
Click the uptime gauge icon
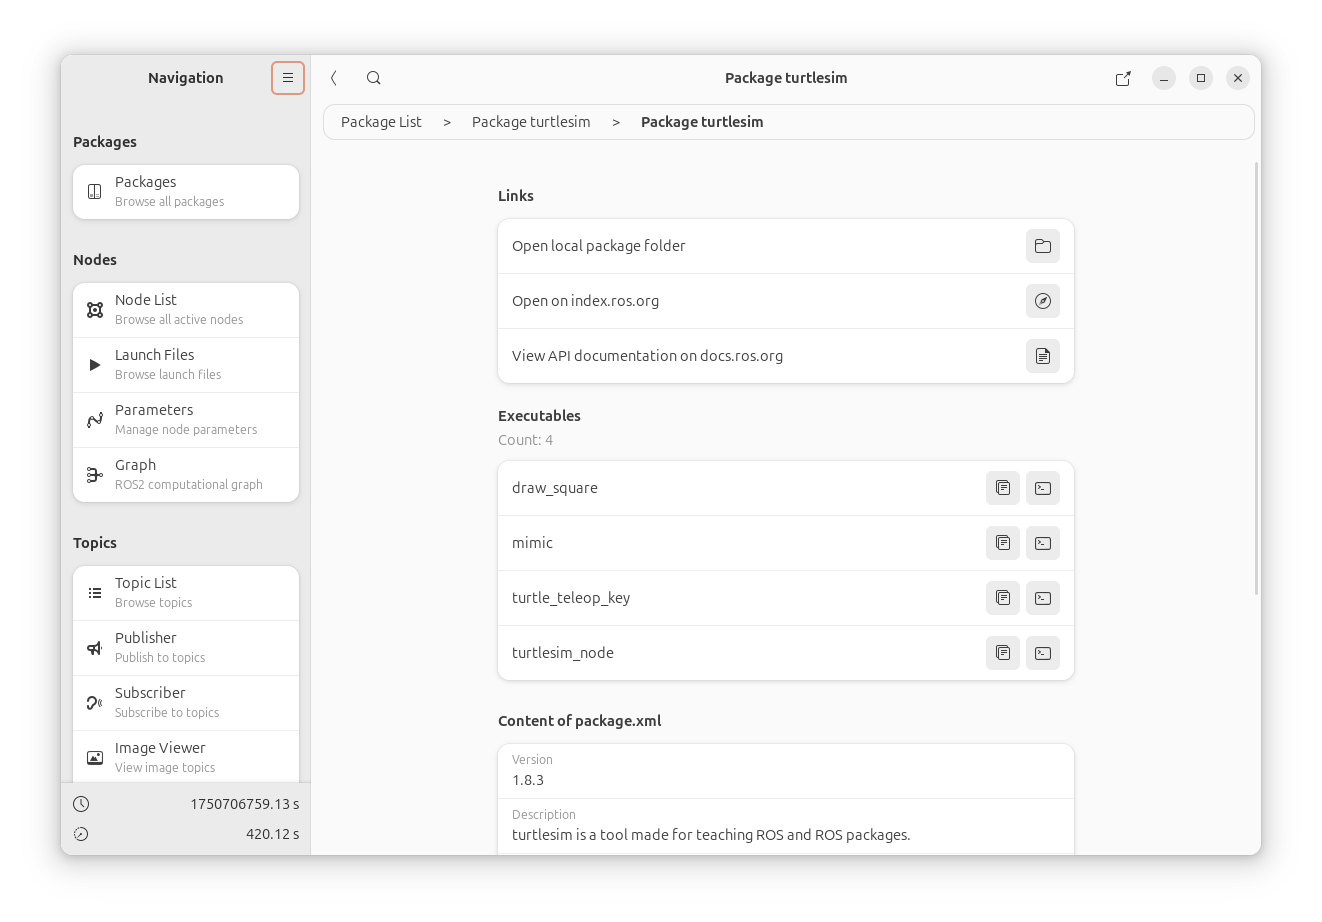coord(81,834)
